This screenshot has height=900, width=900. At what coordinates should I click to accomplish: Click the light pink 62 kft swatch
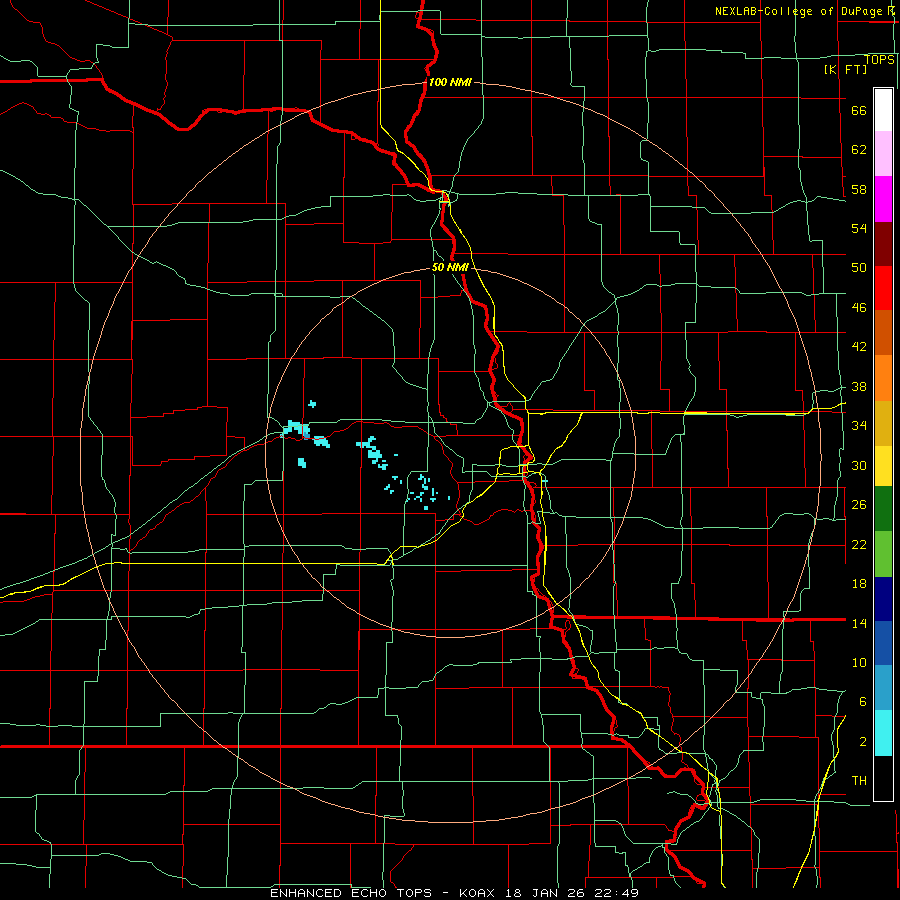pyautogui.click(x=883, y=154)
